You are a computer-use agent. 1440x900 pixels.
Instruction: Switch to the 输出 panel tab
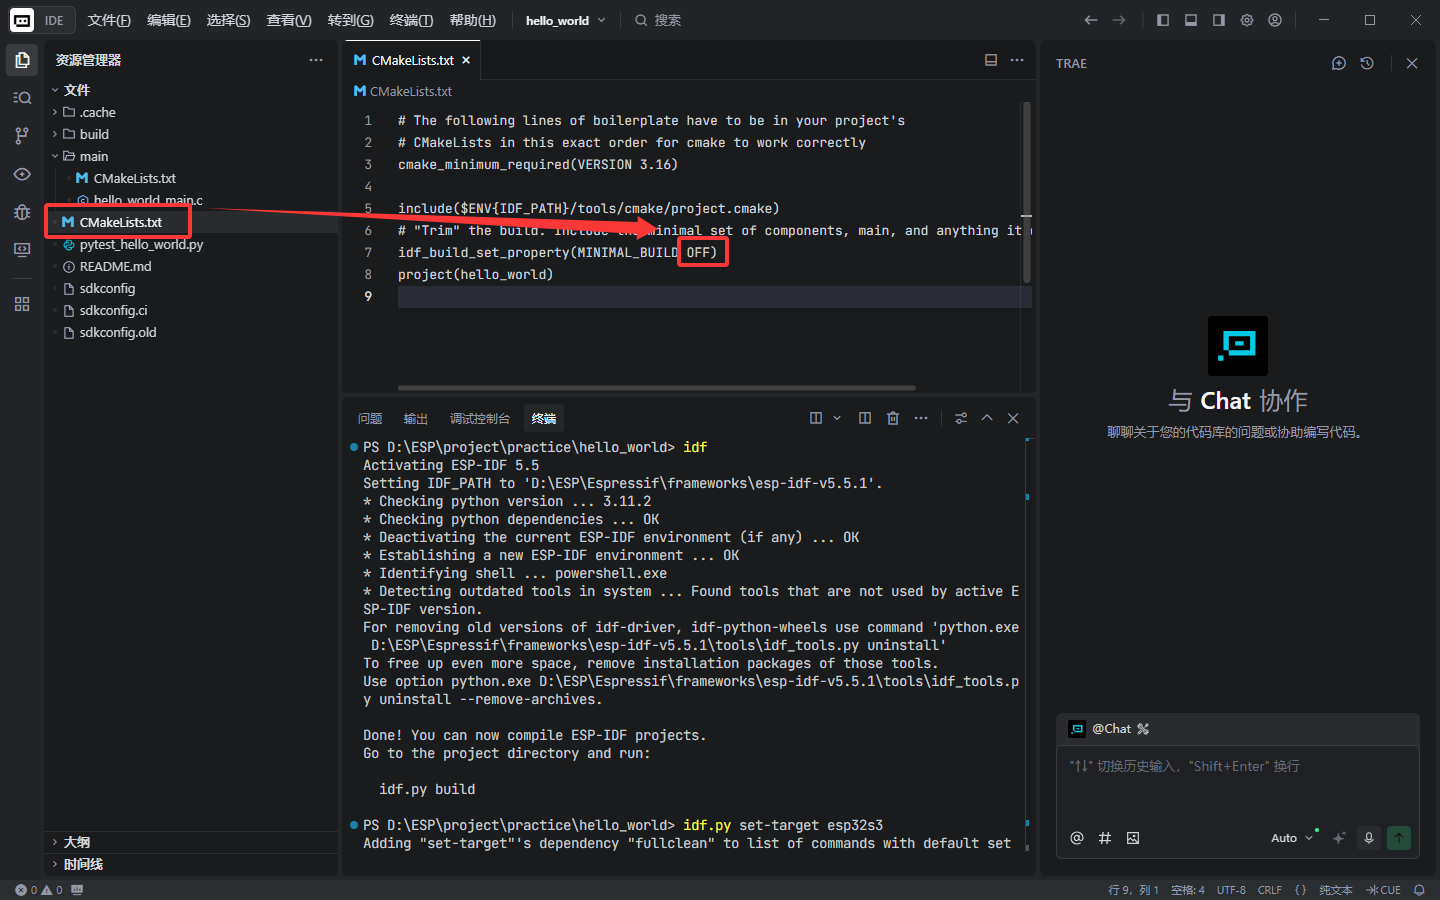pyautogui.click(x=416, y=418)
